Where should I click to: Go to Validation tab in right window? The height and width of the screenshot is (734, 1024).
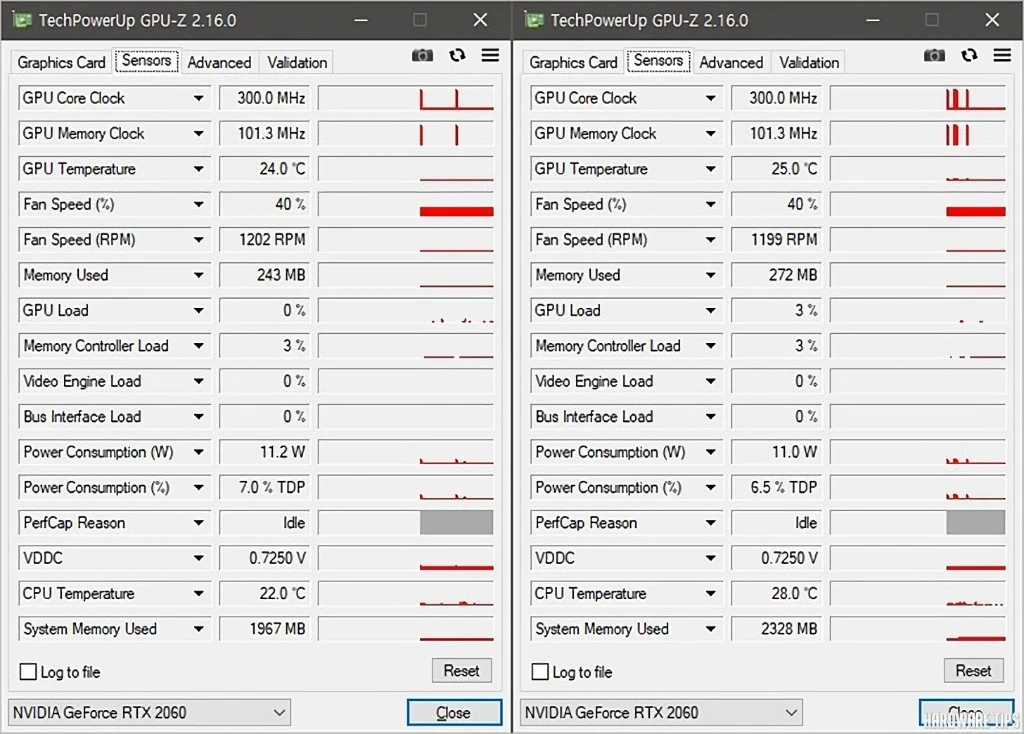tap(809, 63)
